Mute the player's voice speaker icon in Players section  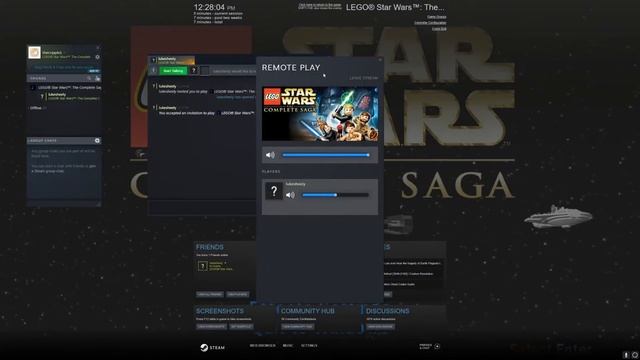click(x=290, y=195)
